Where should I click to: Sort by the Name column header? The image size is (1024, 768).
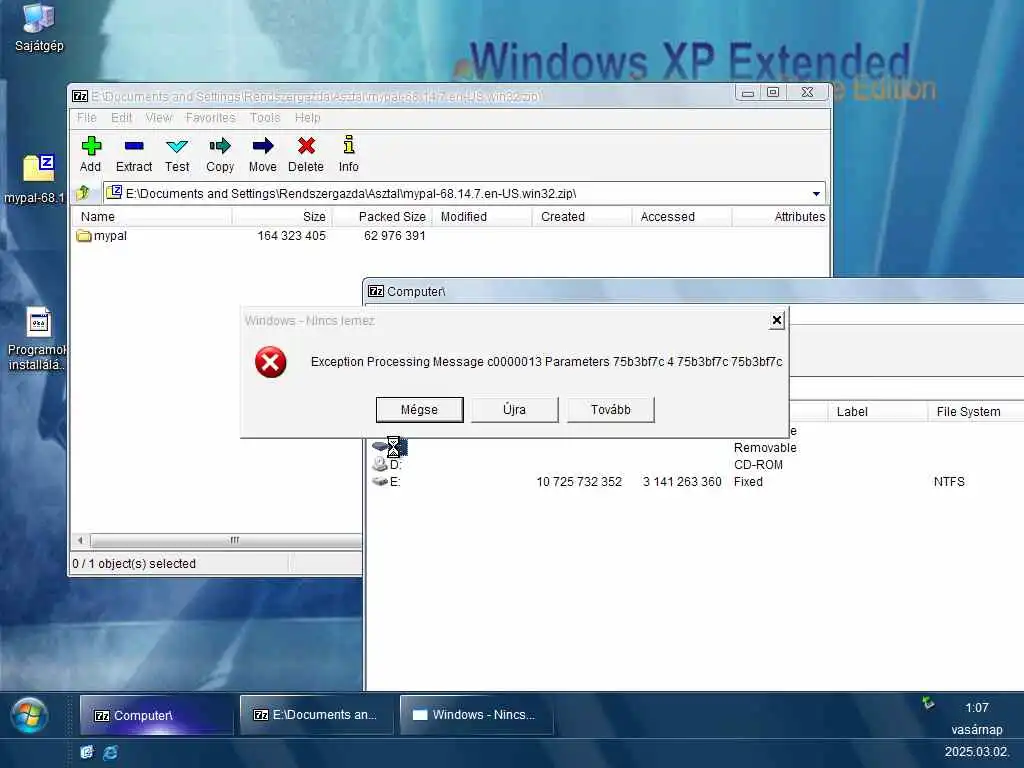pyautogui.click(x=152, y=217)
